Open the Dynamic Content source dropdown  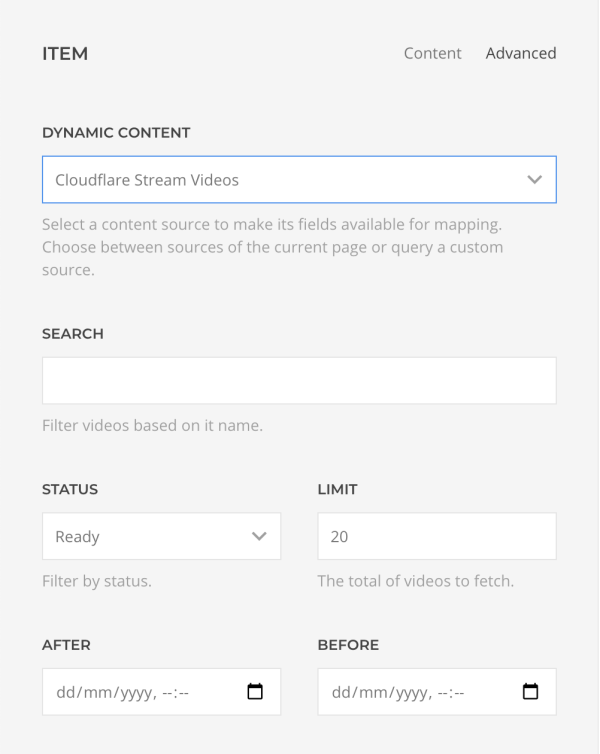(x=300, y=179)
